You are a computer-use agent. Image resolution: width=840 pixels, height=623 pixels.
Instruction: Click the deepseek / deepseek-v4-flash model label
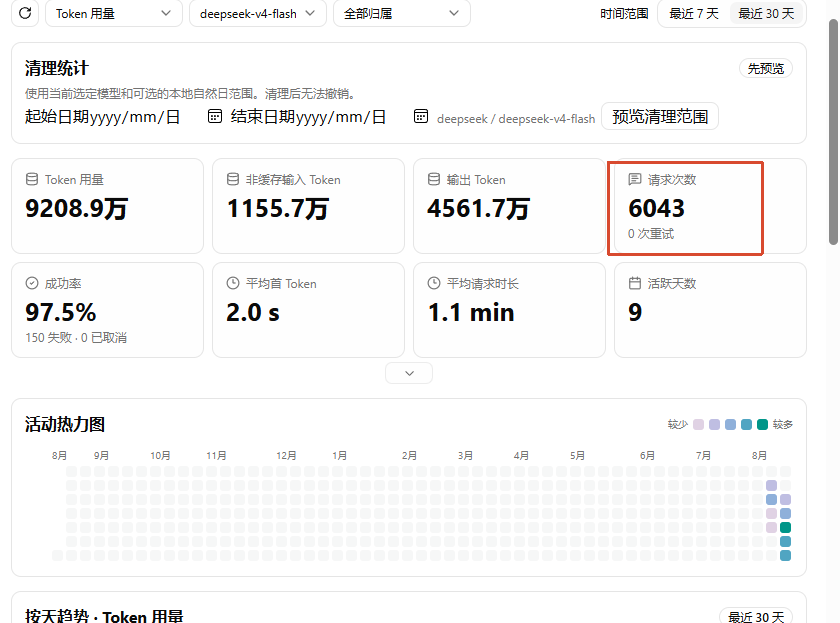click(x=516, y=119)
